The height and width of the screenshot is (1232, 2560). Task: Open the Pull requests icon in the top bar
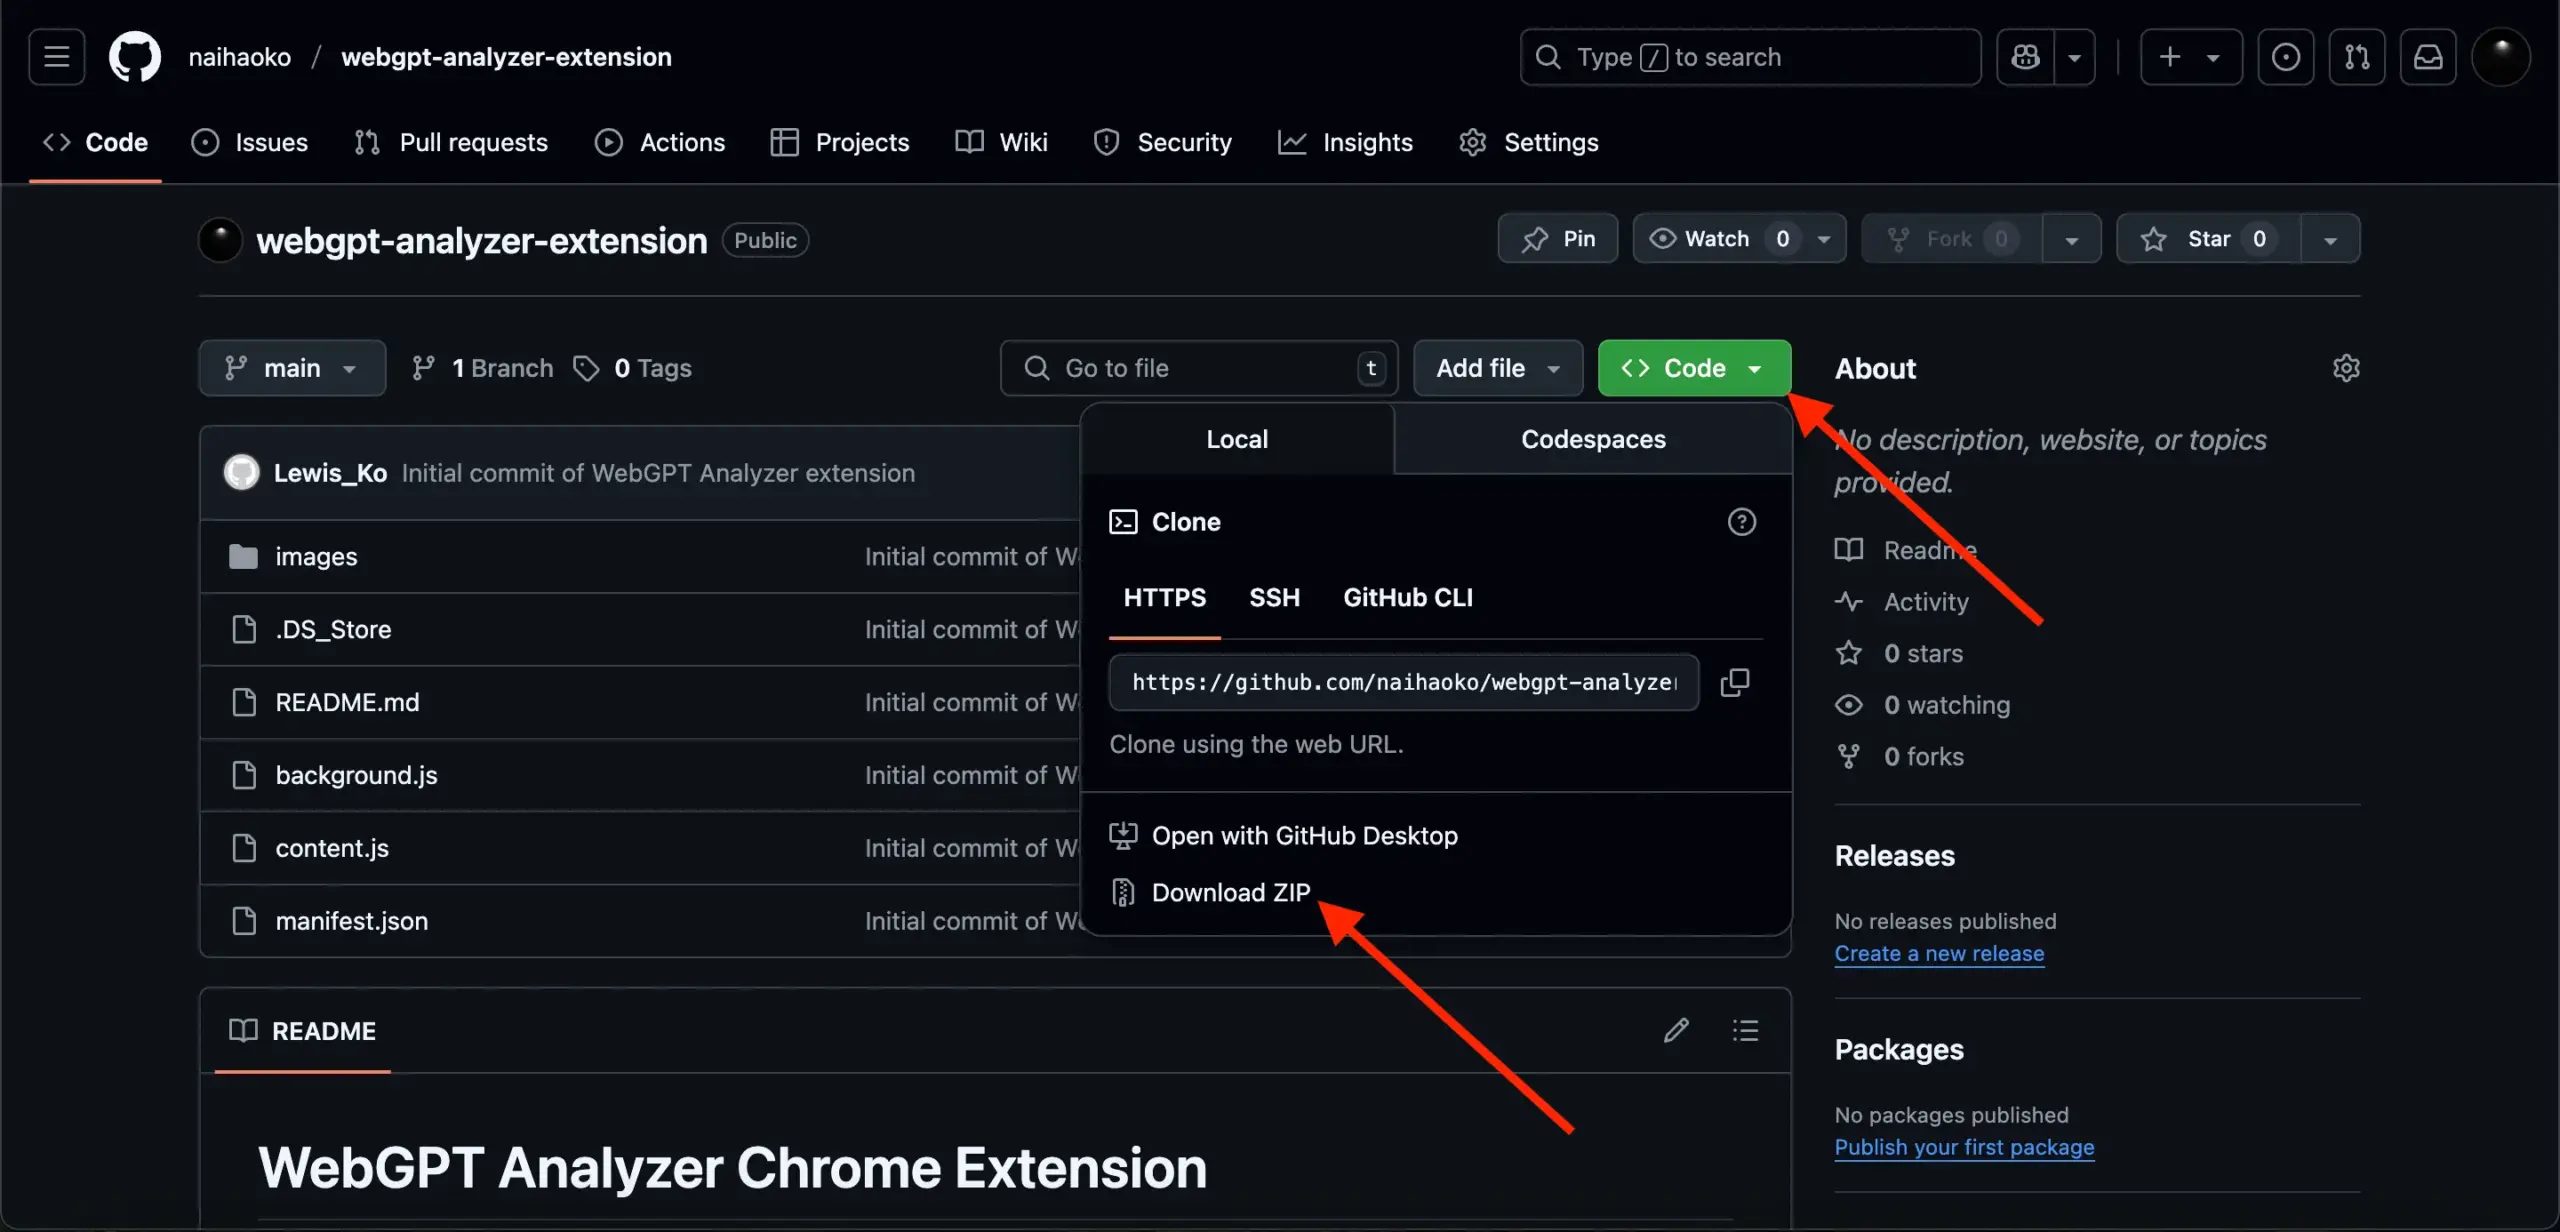(2357, 57)
